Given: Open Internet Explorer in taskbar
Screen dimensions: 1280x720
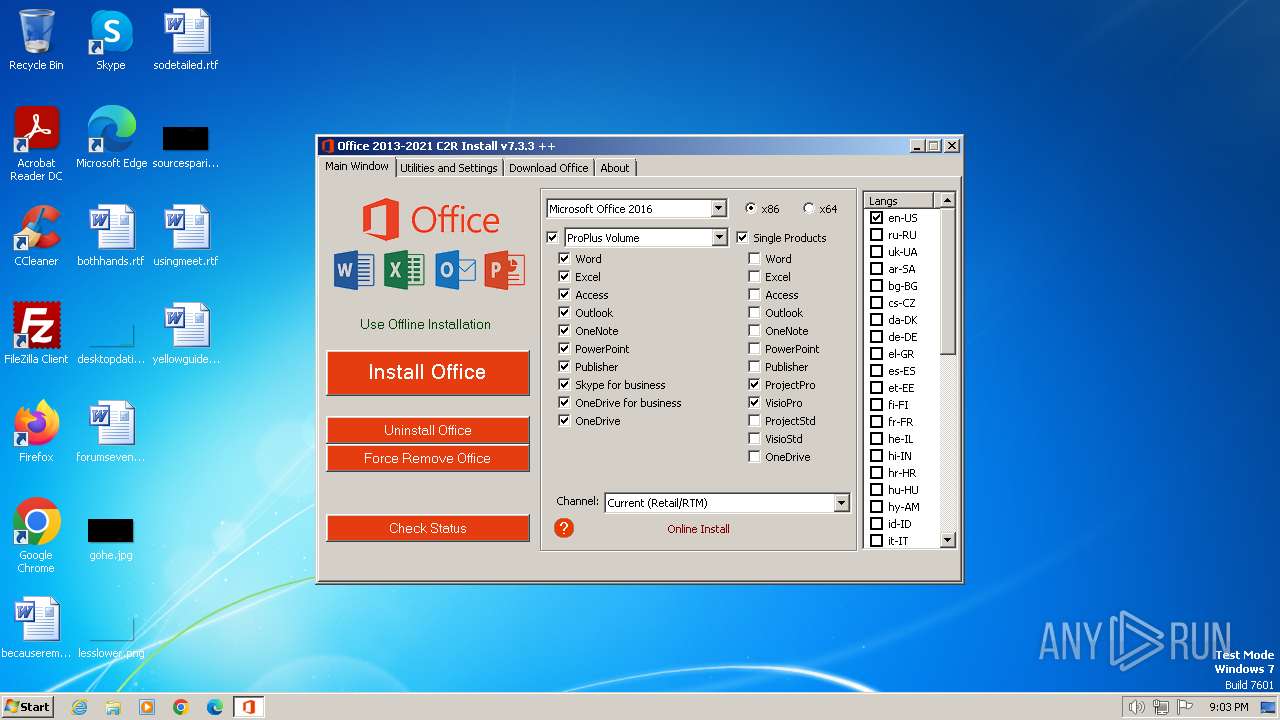Looking at the screenshot, I should tap(79, 707).
